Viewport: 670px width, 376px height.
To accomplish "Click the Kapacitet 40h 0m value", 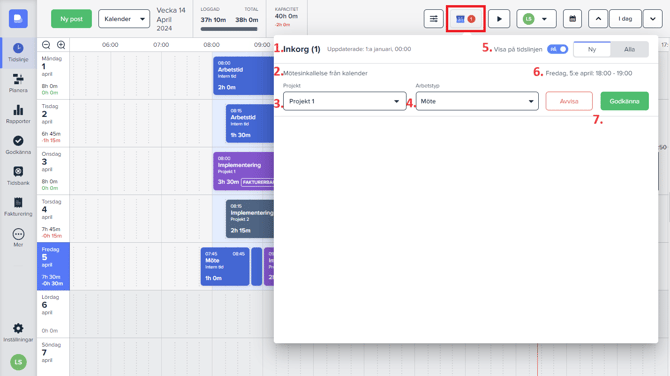I will (286, 16).
